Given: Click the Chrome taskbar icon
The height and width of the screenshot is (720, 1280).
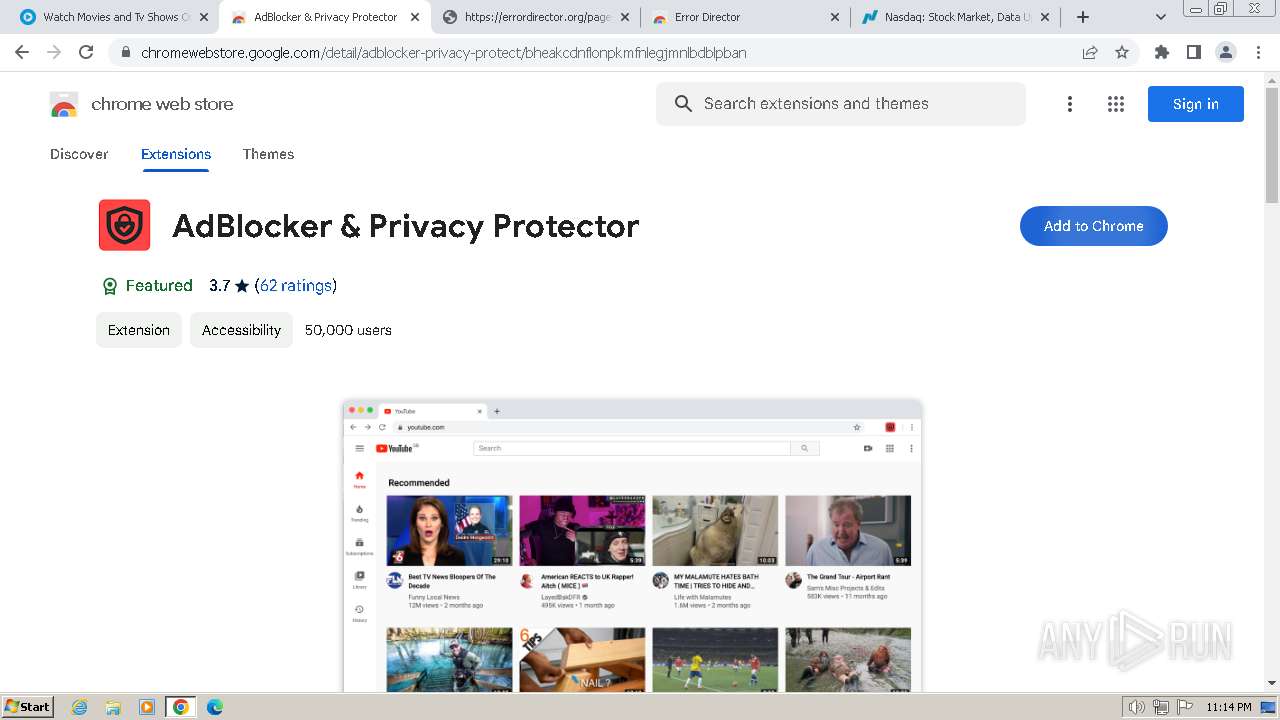Looking at the screenshot, I should (181, 707).
